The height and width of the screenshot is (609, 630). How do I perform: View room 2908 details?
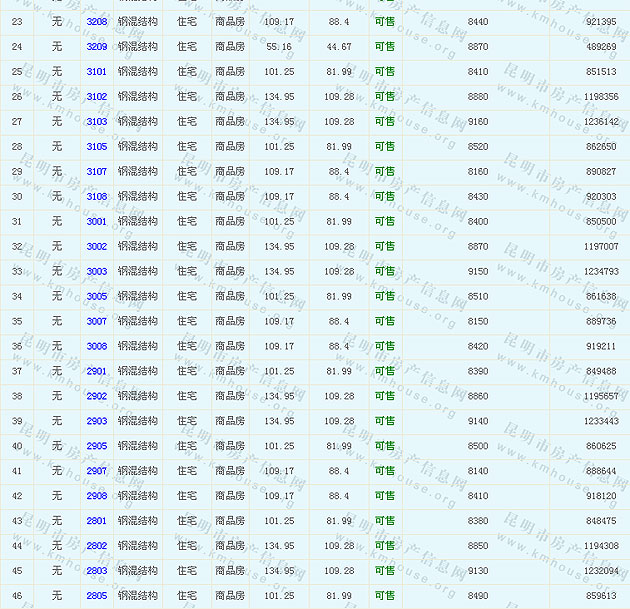click(x=96, y=496)
